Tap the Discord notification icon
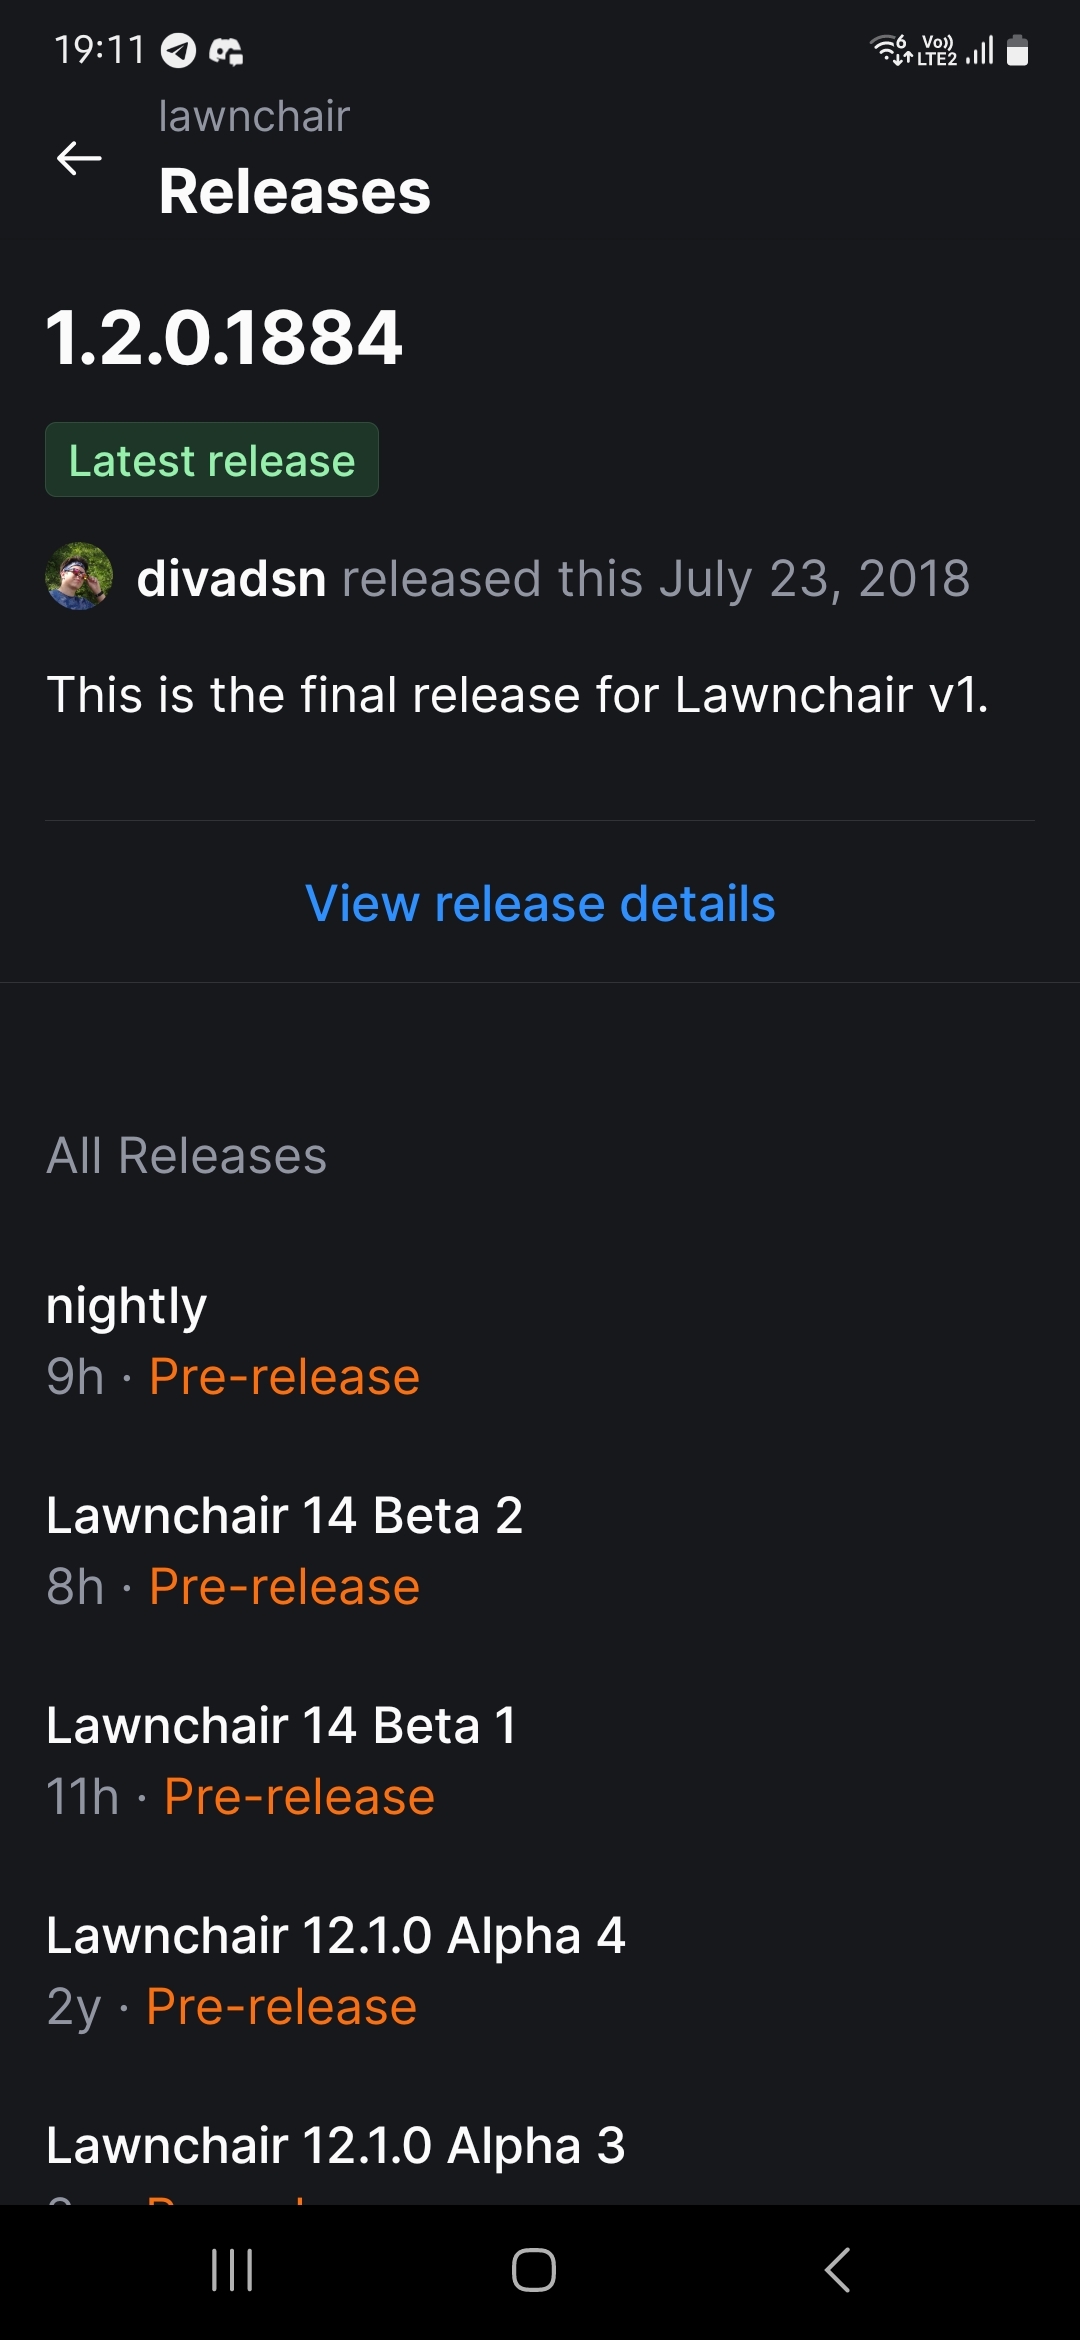1080x2340 pixels. click(x=226, y=51)
